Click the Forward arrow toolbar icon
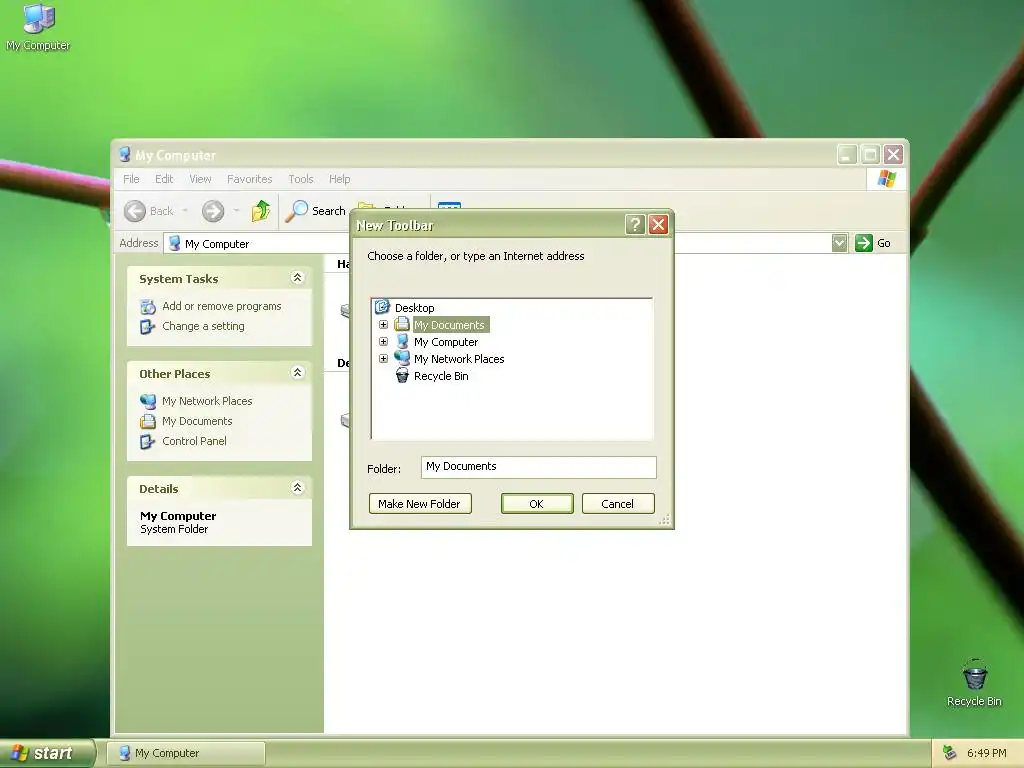1024x768 pixels. (x=213, y=211)
